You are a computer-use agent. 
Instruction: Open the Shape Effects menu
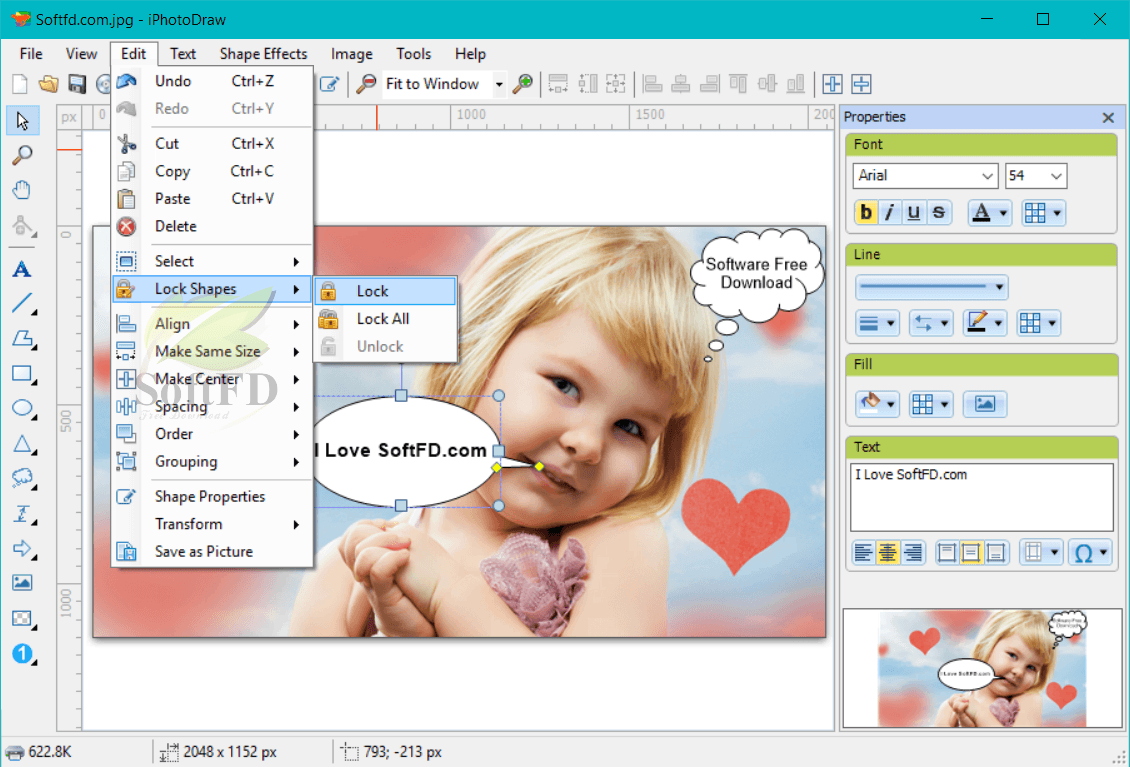coord(263,54)
